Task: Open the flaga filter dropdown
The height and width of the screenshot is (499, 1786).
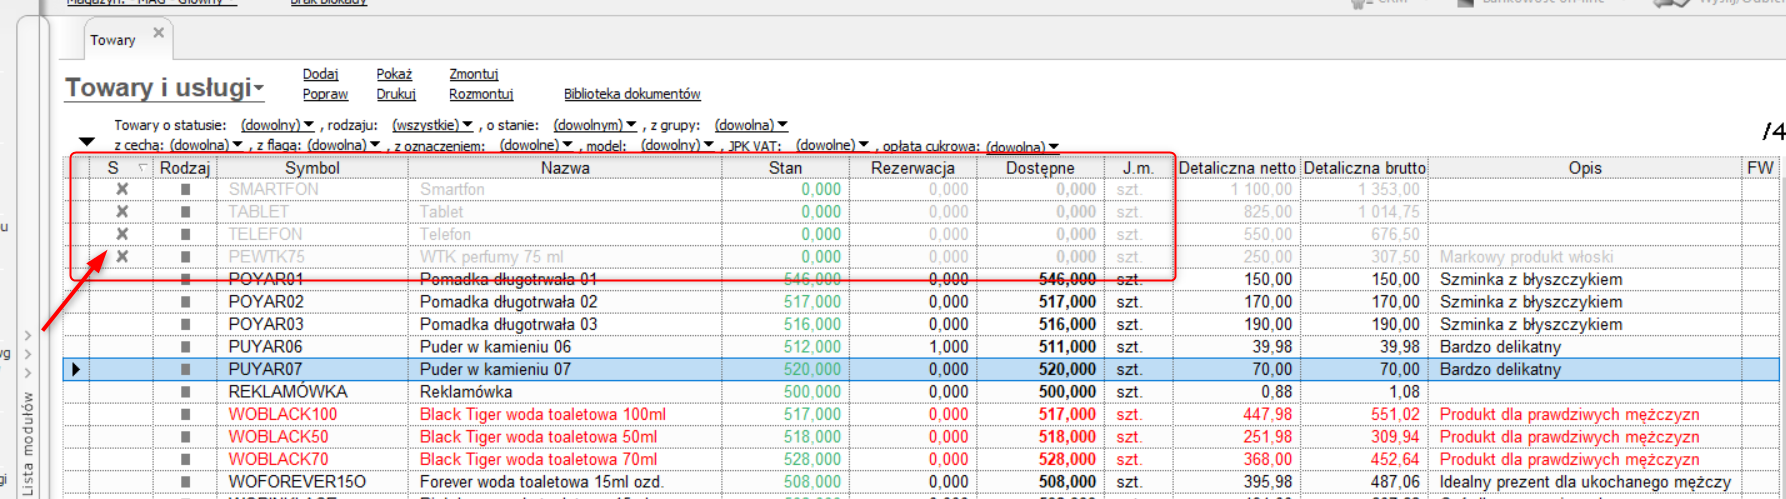Action: (343, 145)
